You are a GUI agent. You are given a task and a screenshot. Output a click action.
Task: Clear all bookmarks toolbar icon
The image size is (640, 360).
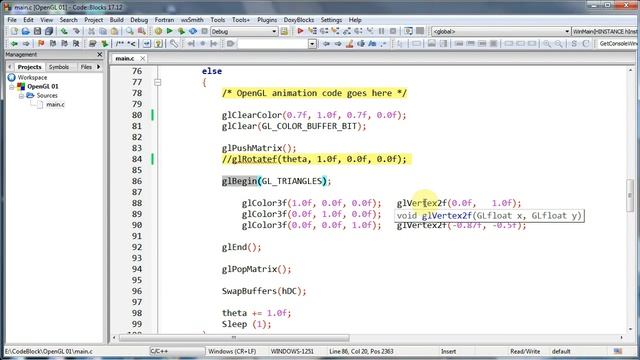(x=76, y=43)
